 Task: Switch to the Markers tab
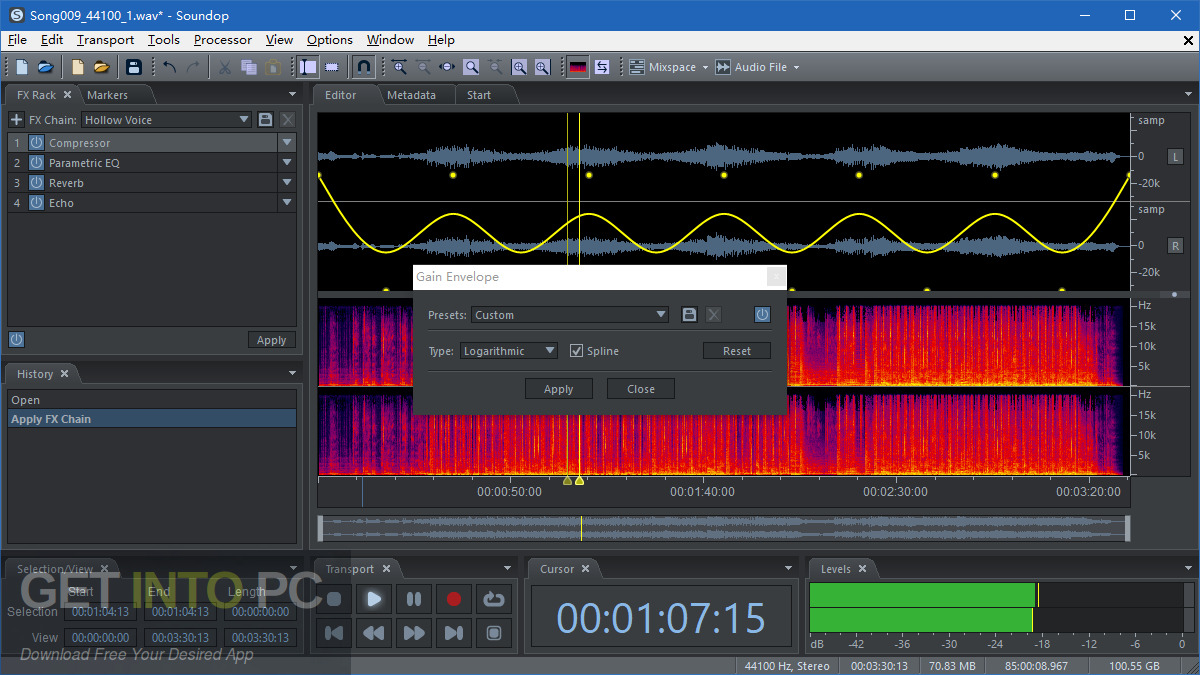(x=108, y=95)
